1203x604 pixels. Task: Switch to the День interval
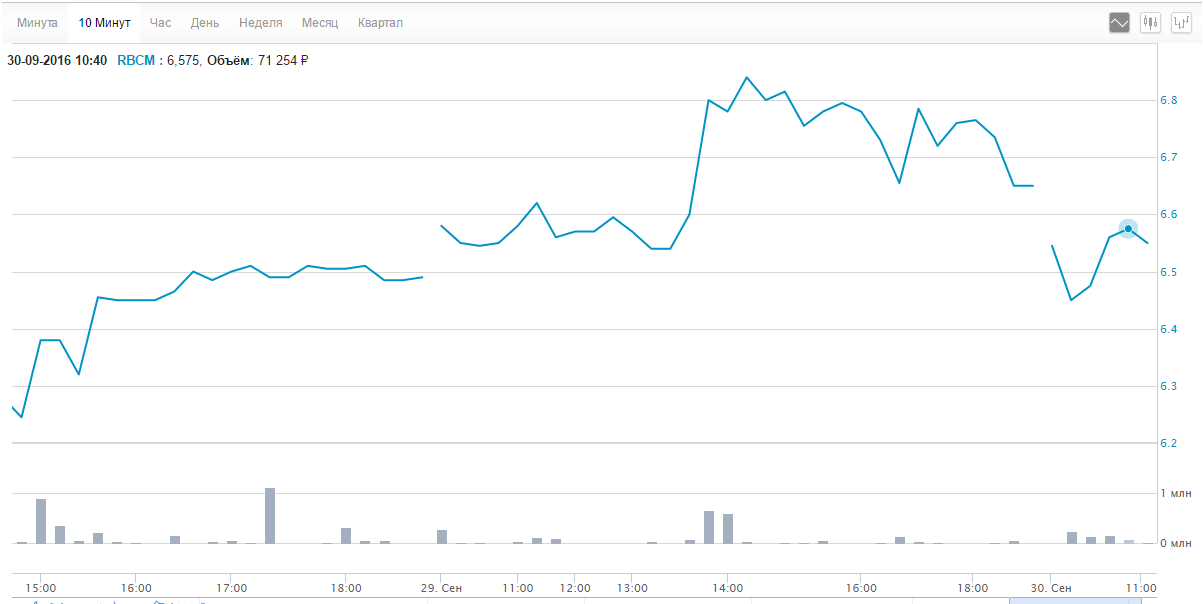(x=205, y=22)
